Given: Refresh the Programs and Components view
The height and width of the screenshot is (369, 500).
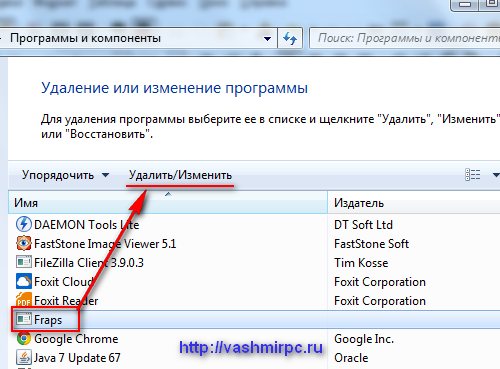Looking at the screenshot, I should [x=290, y=38].
